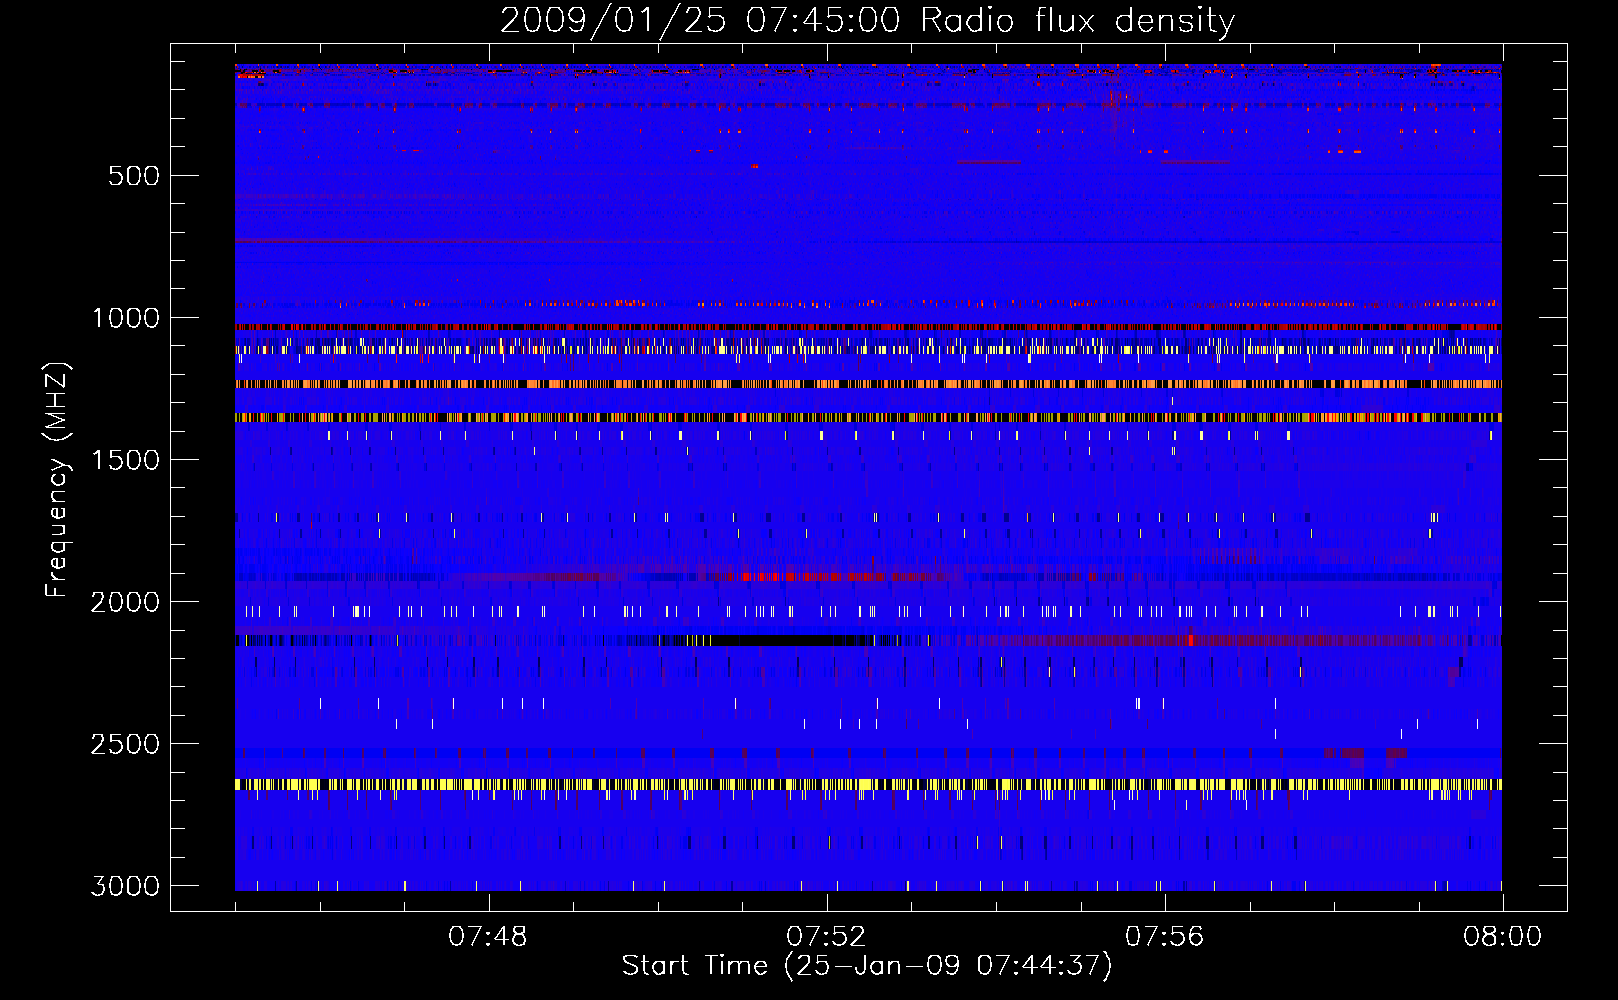The image size is (1618, 1000).
Task: Select the 2500 frequency tick label
Action: point(126,744)
